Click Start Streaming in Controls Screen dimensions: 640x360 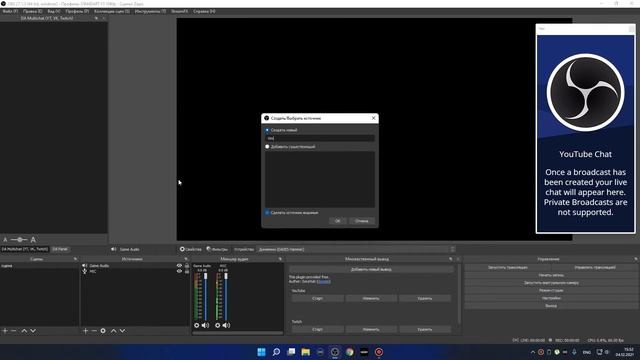tap(508, 267)
